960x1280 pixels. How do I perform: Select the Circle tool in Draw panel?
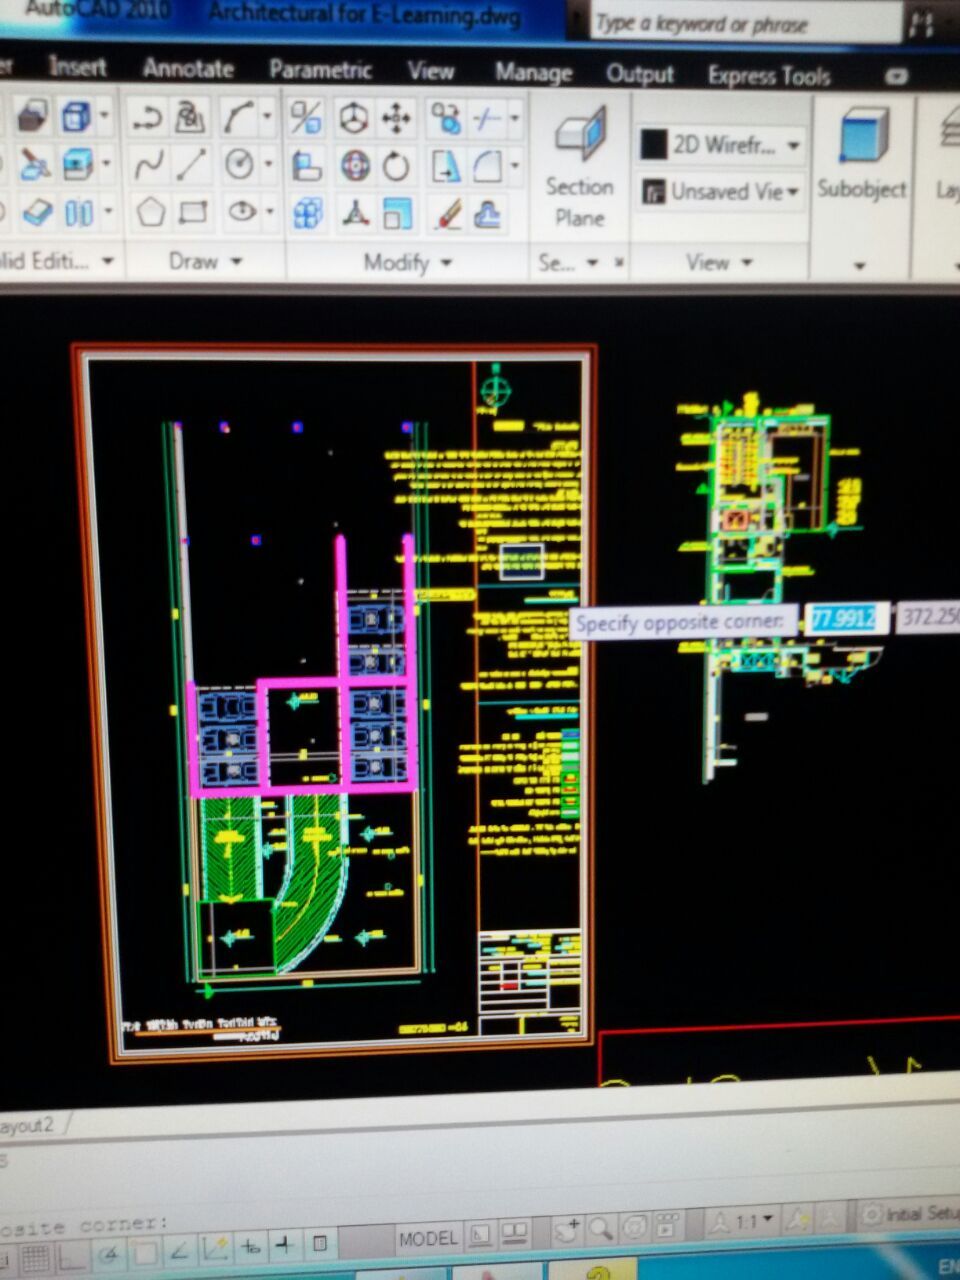[x=238, y=164]
